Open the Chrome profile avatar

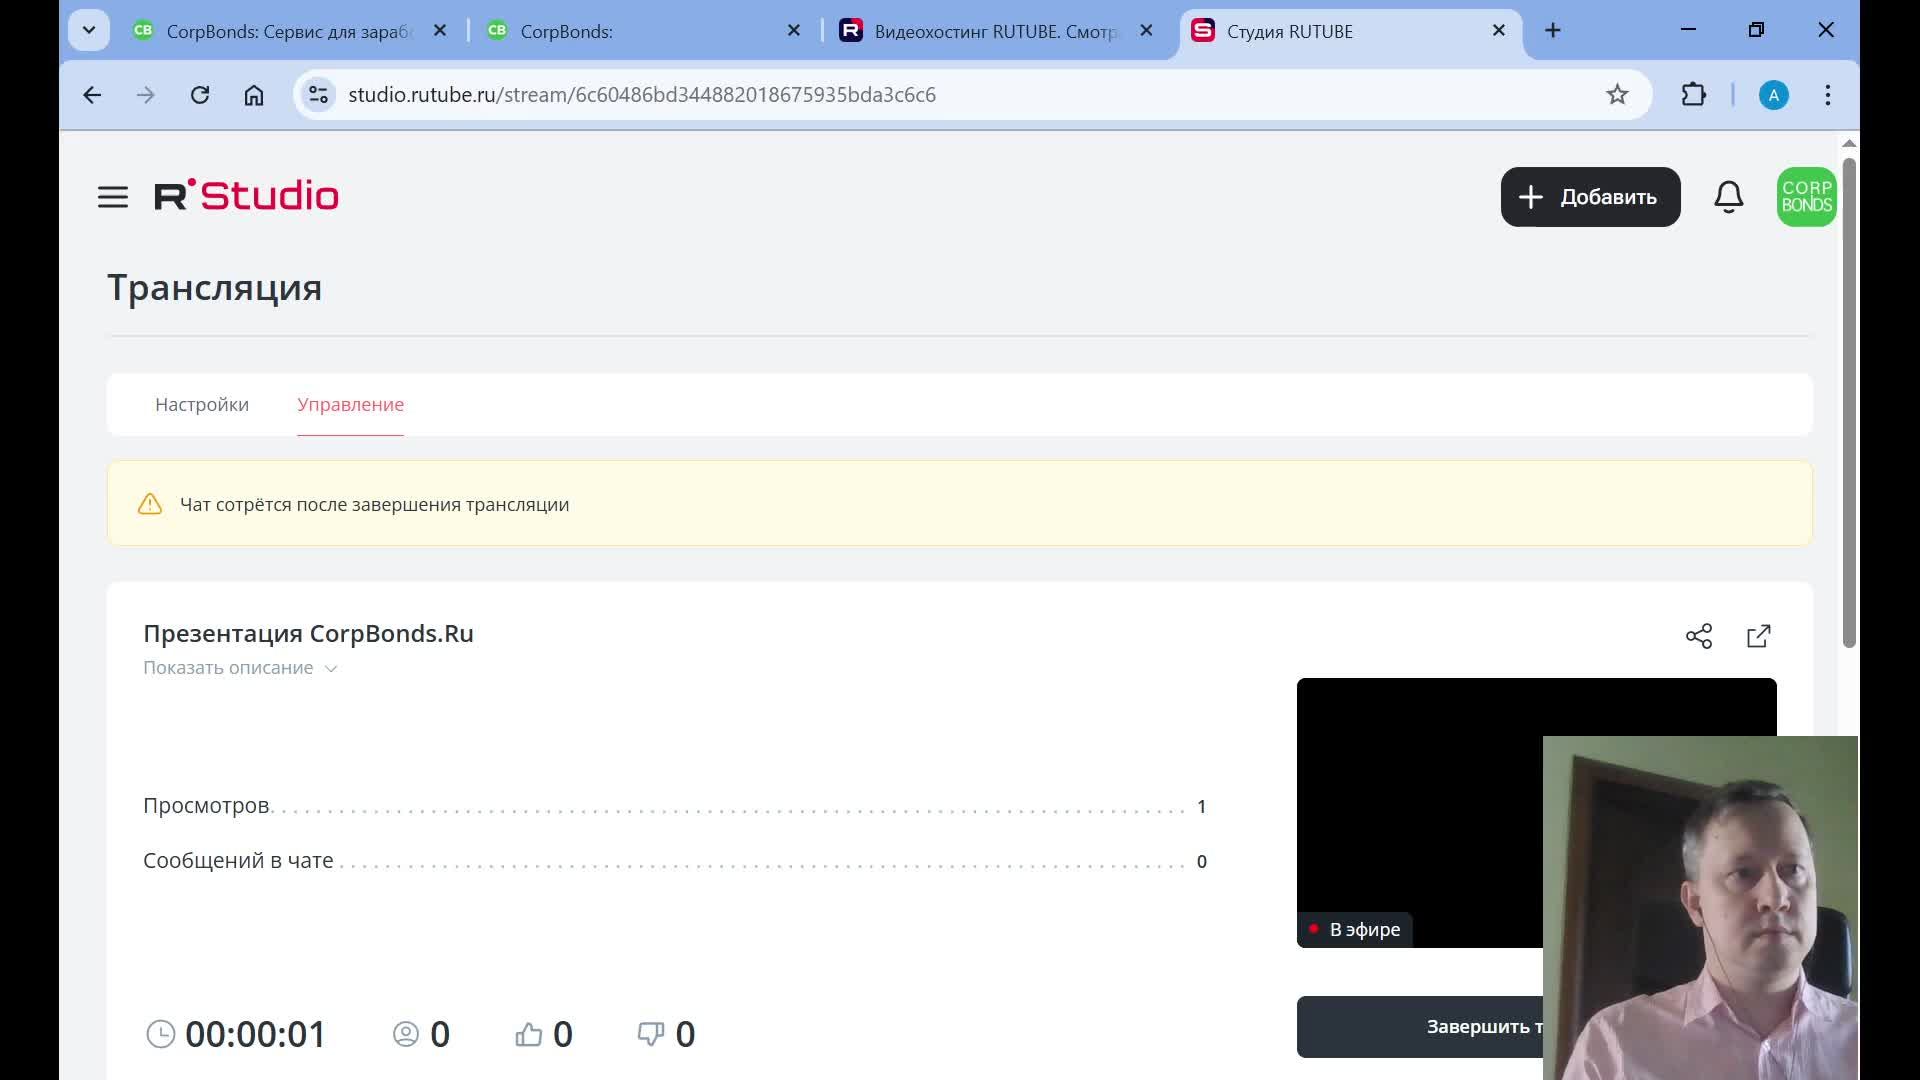tap(1774, 95)
